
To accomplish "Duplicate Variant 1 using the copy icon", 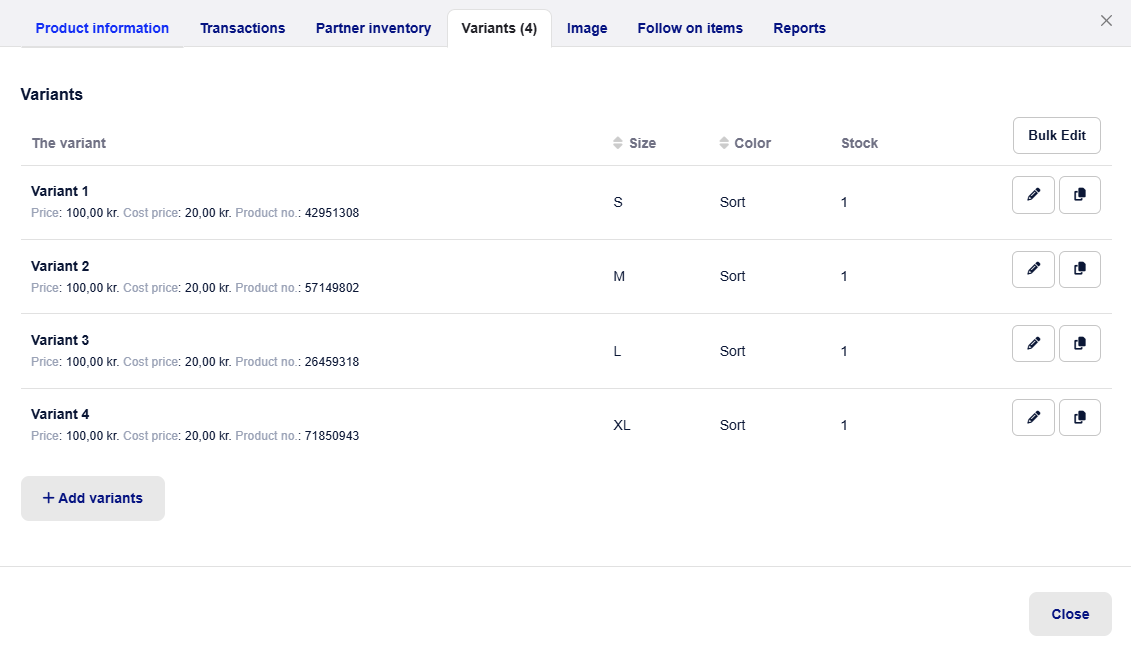I will pyautogui.click(x=1079, y=195).
